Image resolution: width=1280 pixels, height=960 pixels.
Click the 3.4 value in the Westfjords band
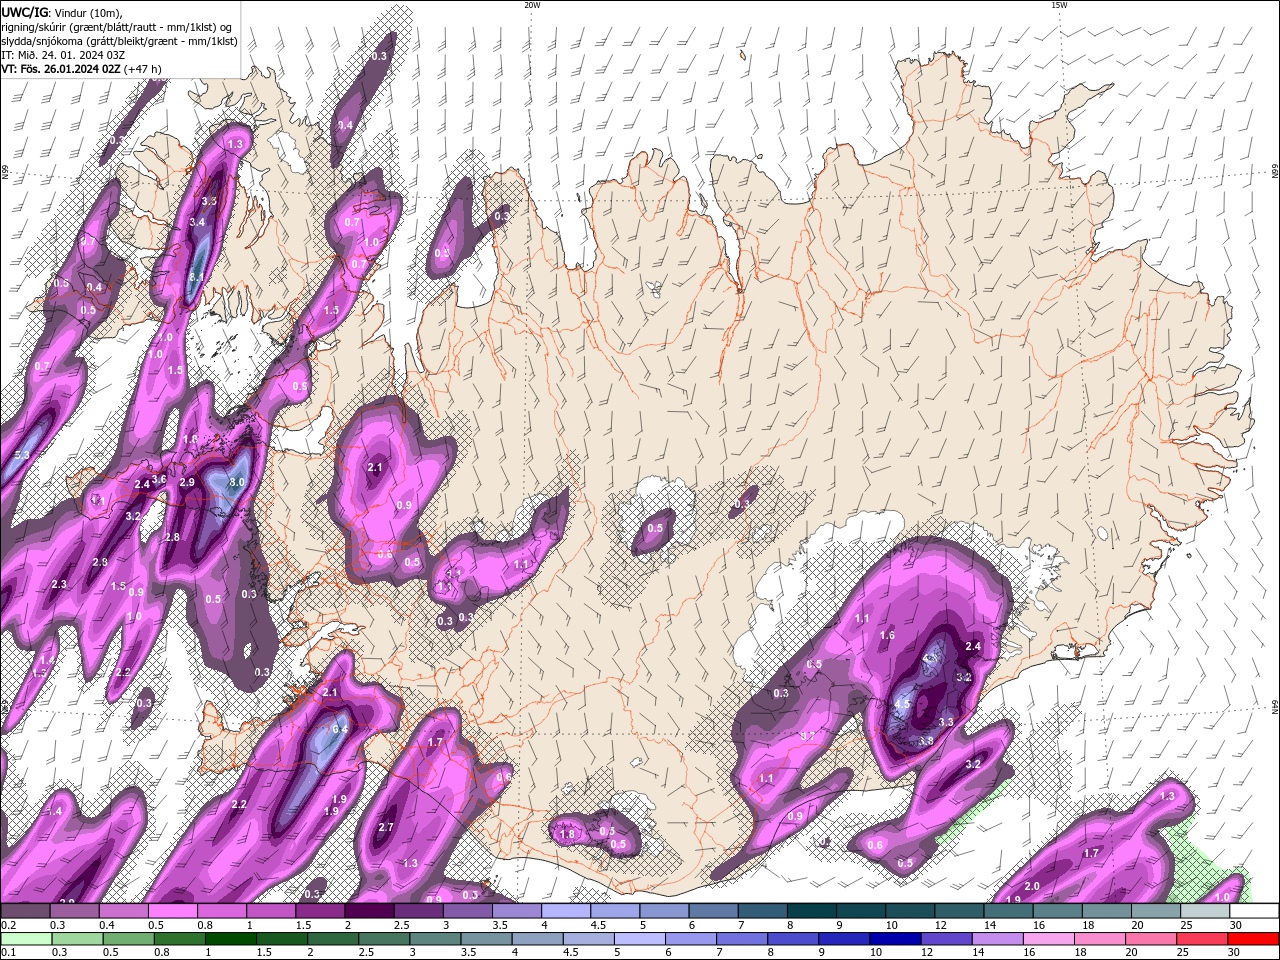[x=197, y=222]
